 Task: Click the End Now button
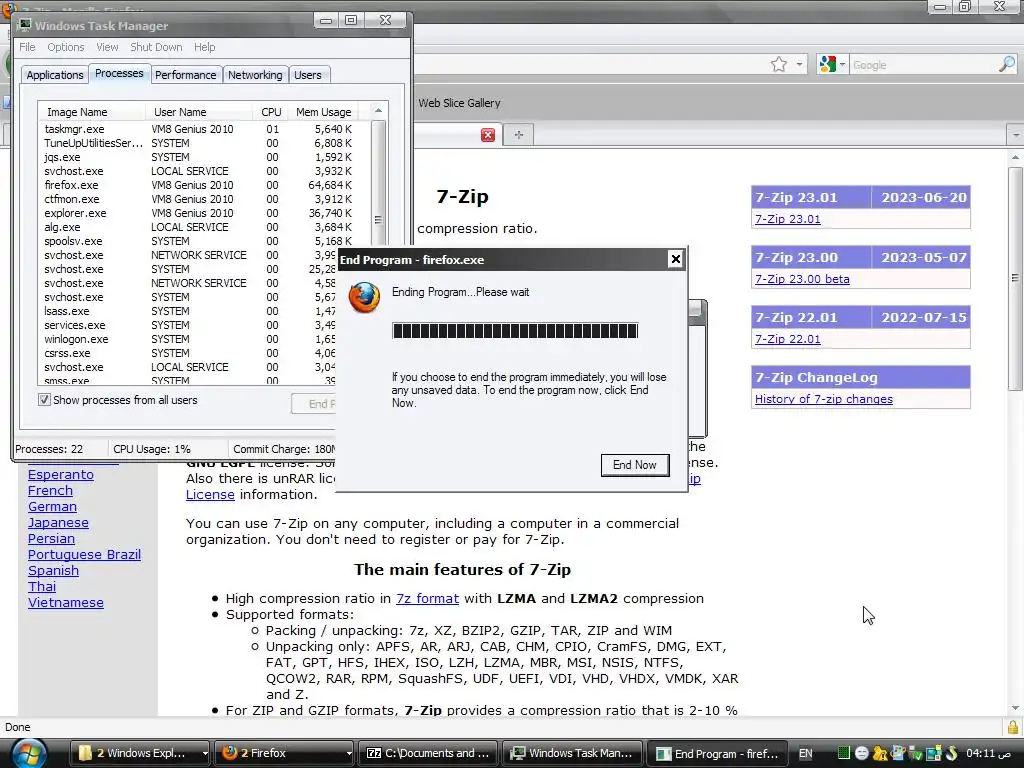point(635,465)
